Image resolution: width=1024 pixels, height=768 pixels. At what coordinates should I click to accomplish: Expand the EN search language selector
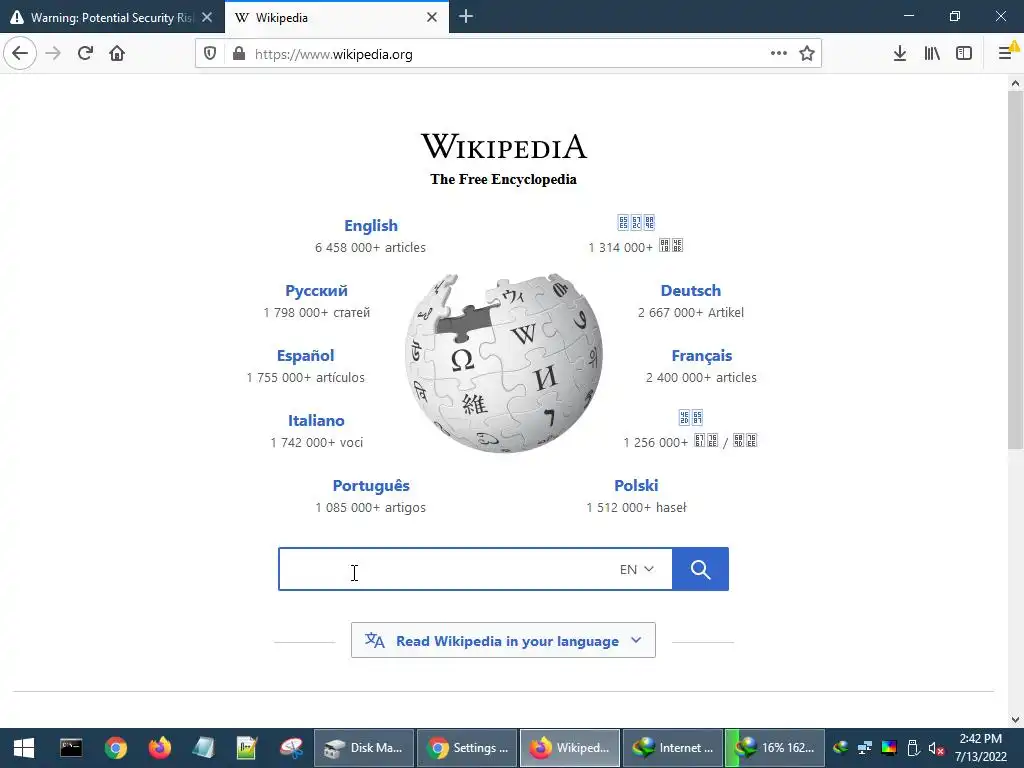(x=637, y=569)
